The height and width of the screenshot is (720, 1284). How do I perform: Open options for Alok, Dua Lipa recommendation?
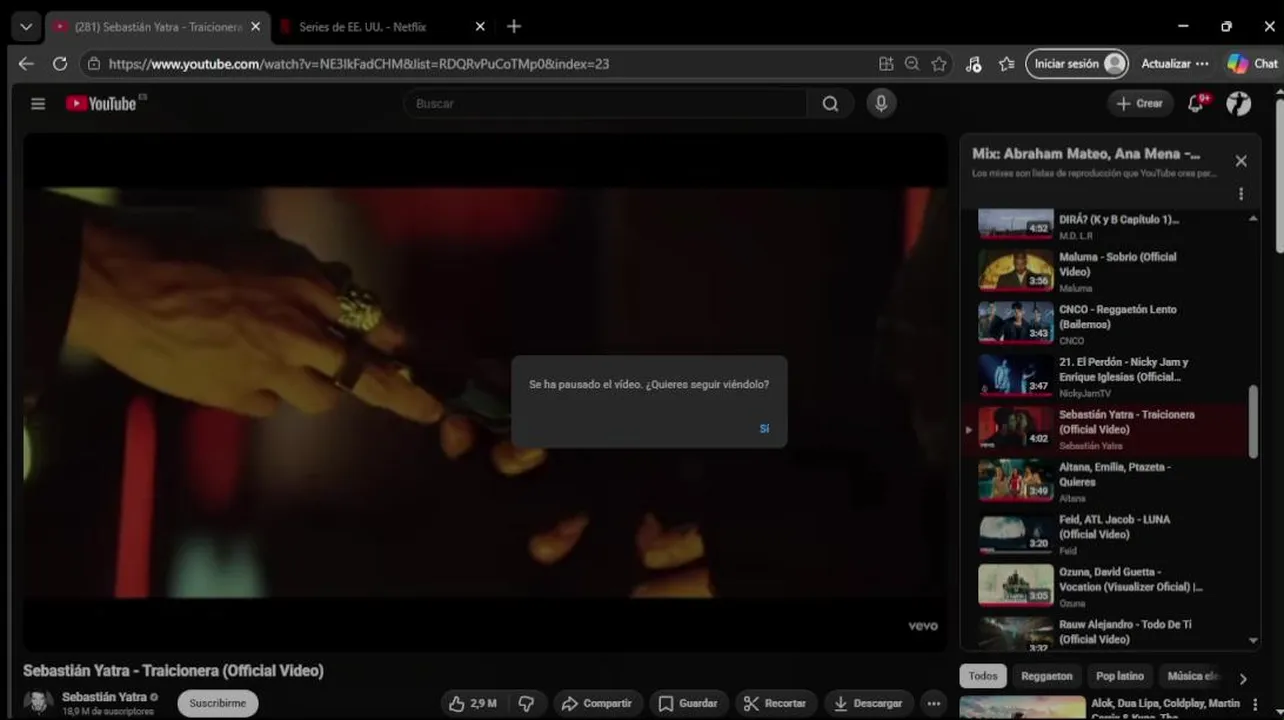coord(1255,705)
